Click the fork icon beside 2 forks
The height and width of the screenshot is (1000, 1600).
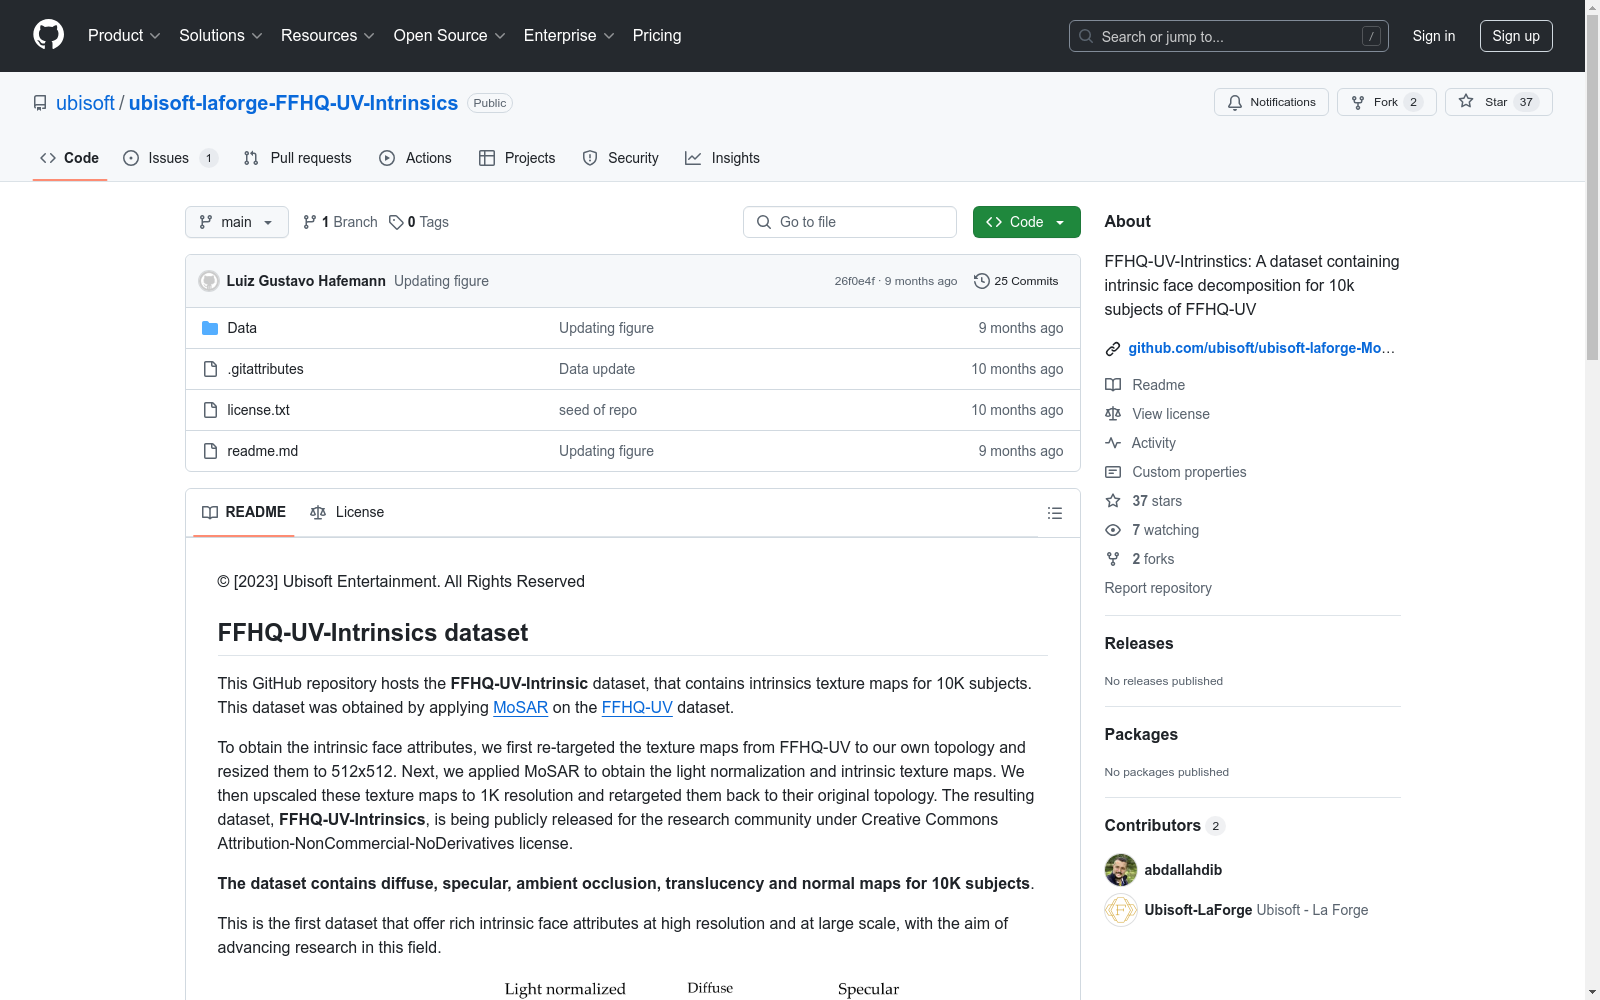point(1113,559)
